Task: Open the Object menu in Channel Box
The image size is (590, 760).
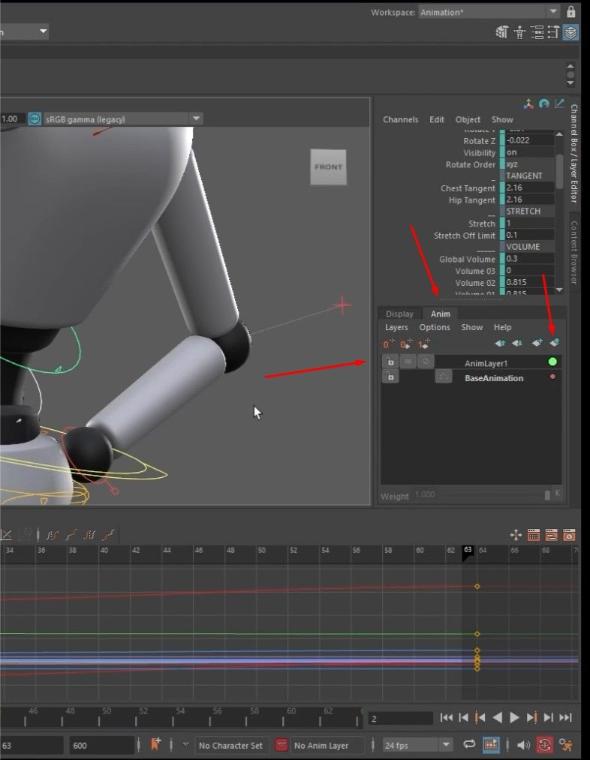Action: point(467,119)
